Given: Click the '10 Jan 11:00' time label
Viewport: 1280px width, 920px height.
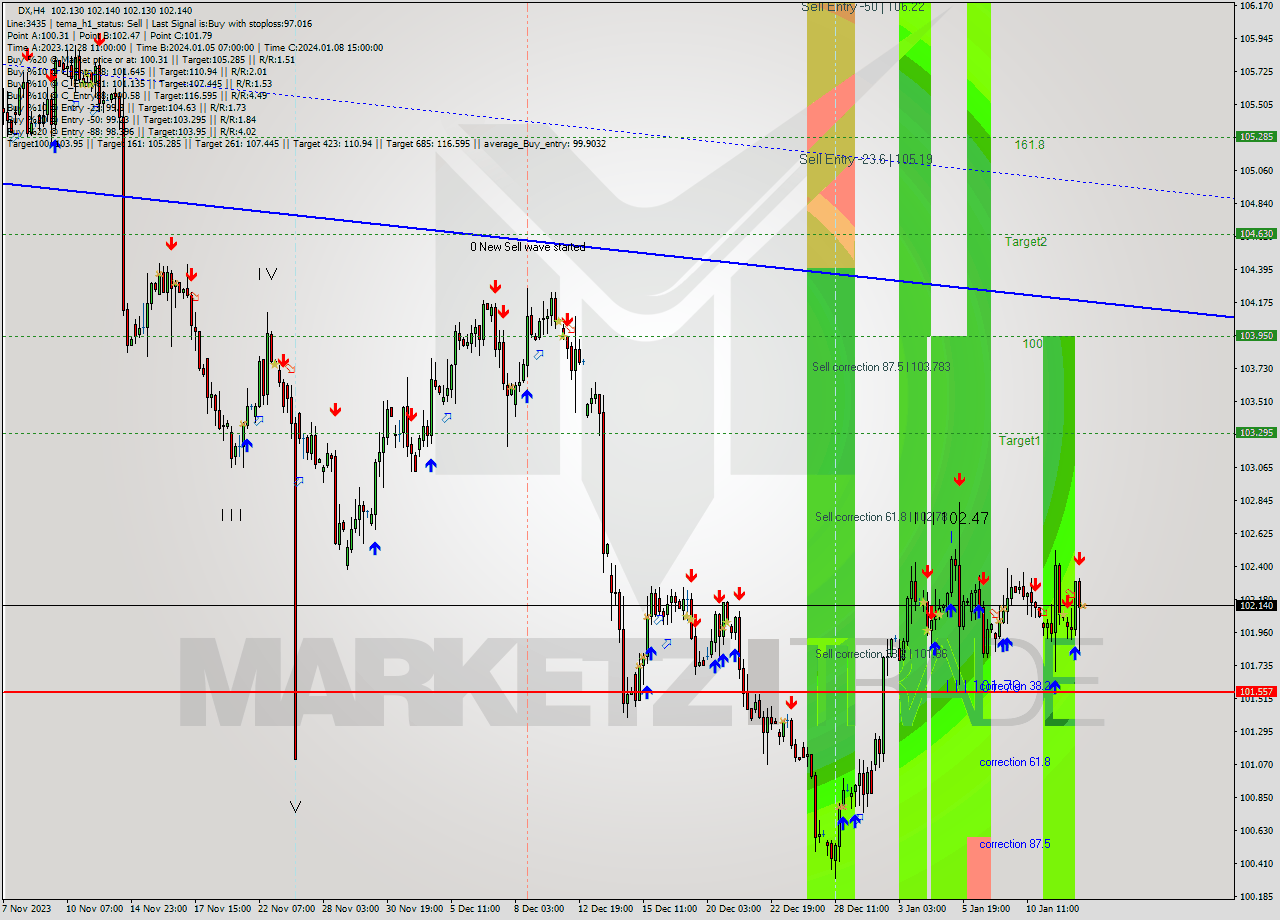Looking at the screenshot, I should 1052,909.
